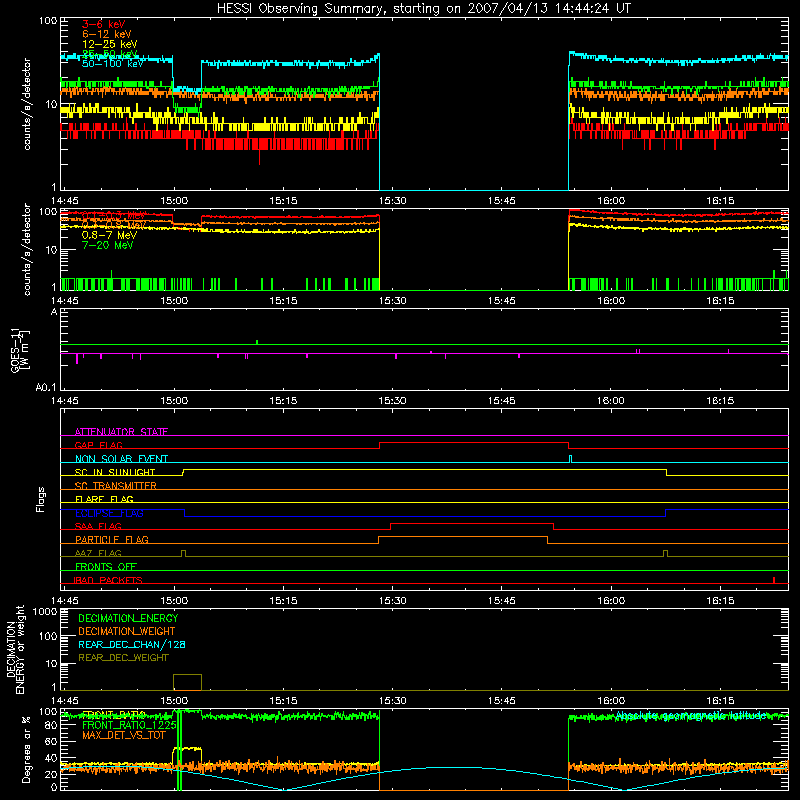Click 15:15 time tick under top keV panel
The width and height of the screenshot is (800, 800).
point(283,201)
